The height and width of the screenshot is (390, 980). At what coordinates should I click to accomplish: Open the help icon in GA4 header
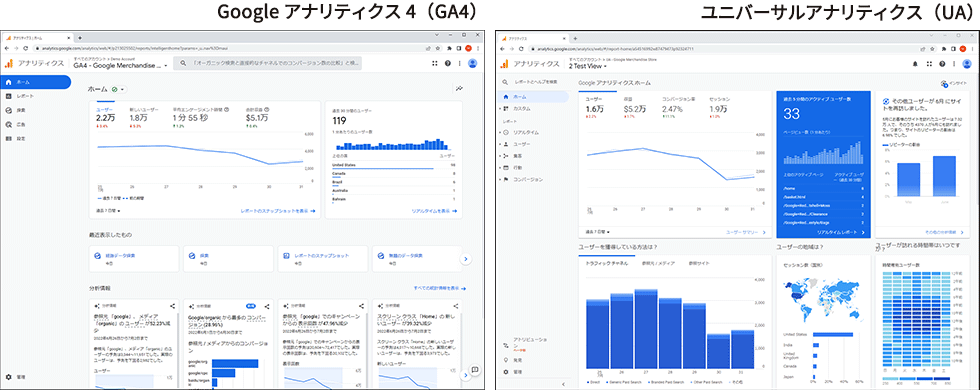[448, 63]
